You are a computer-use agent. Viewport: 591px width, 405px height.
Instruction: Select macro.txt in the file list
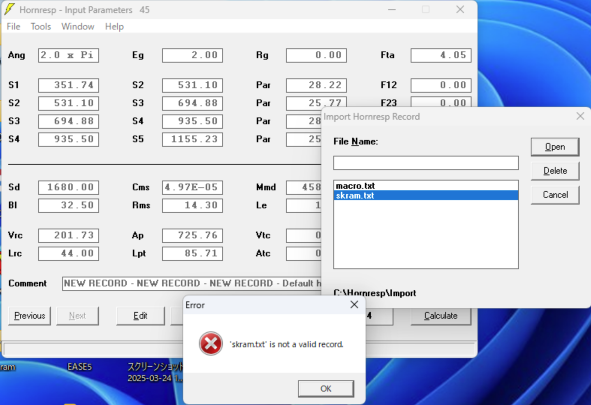click(426, 186)
